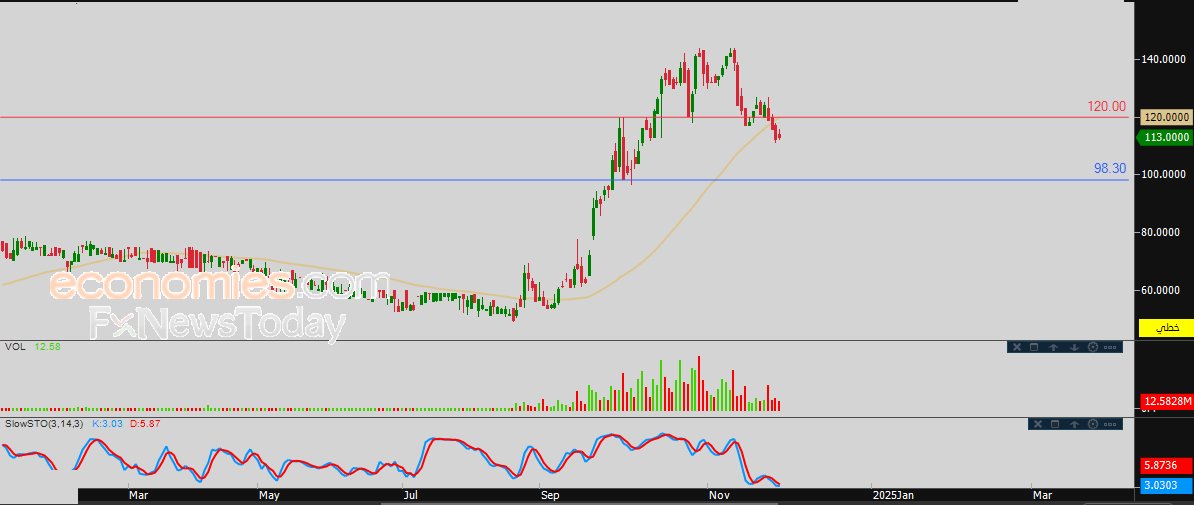This screenshot has height=505, width=1194.
Task: Open SlowSTO indicator settings gear
Action: [x=1093, y=424]
